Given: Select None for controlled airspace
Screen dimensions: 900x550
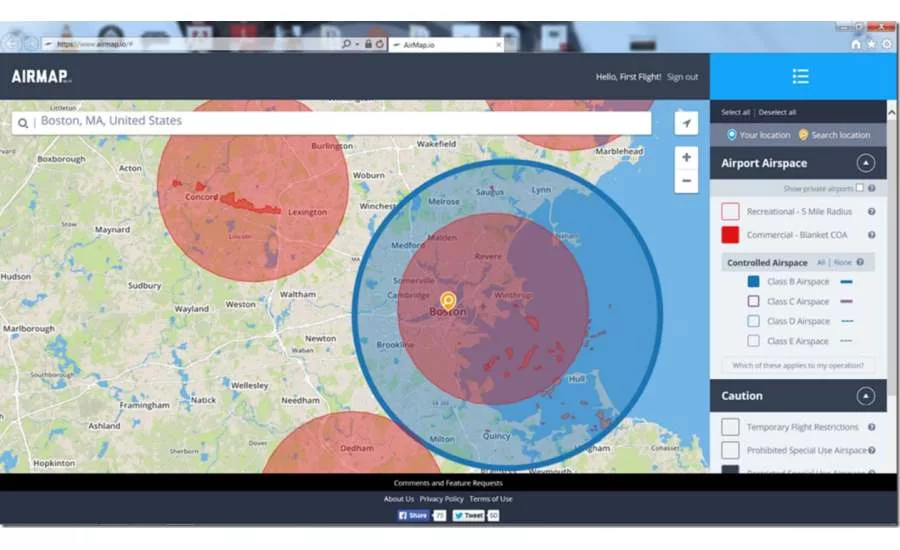Looking at the screenshot, I should [x=843, y=262].
